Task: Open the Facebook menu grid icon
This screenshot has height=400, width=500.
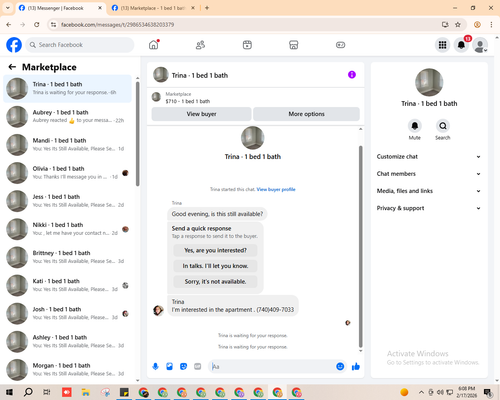Action: (442, 45)
